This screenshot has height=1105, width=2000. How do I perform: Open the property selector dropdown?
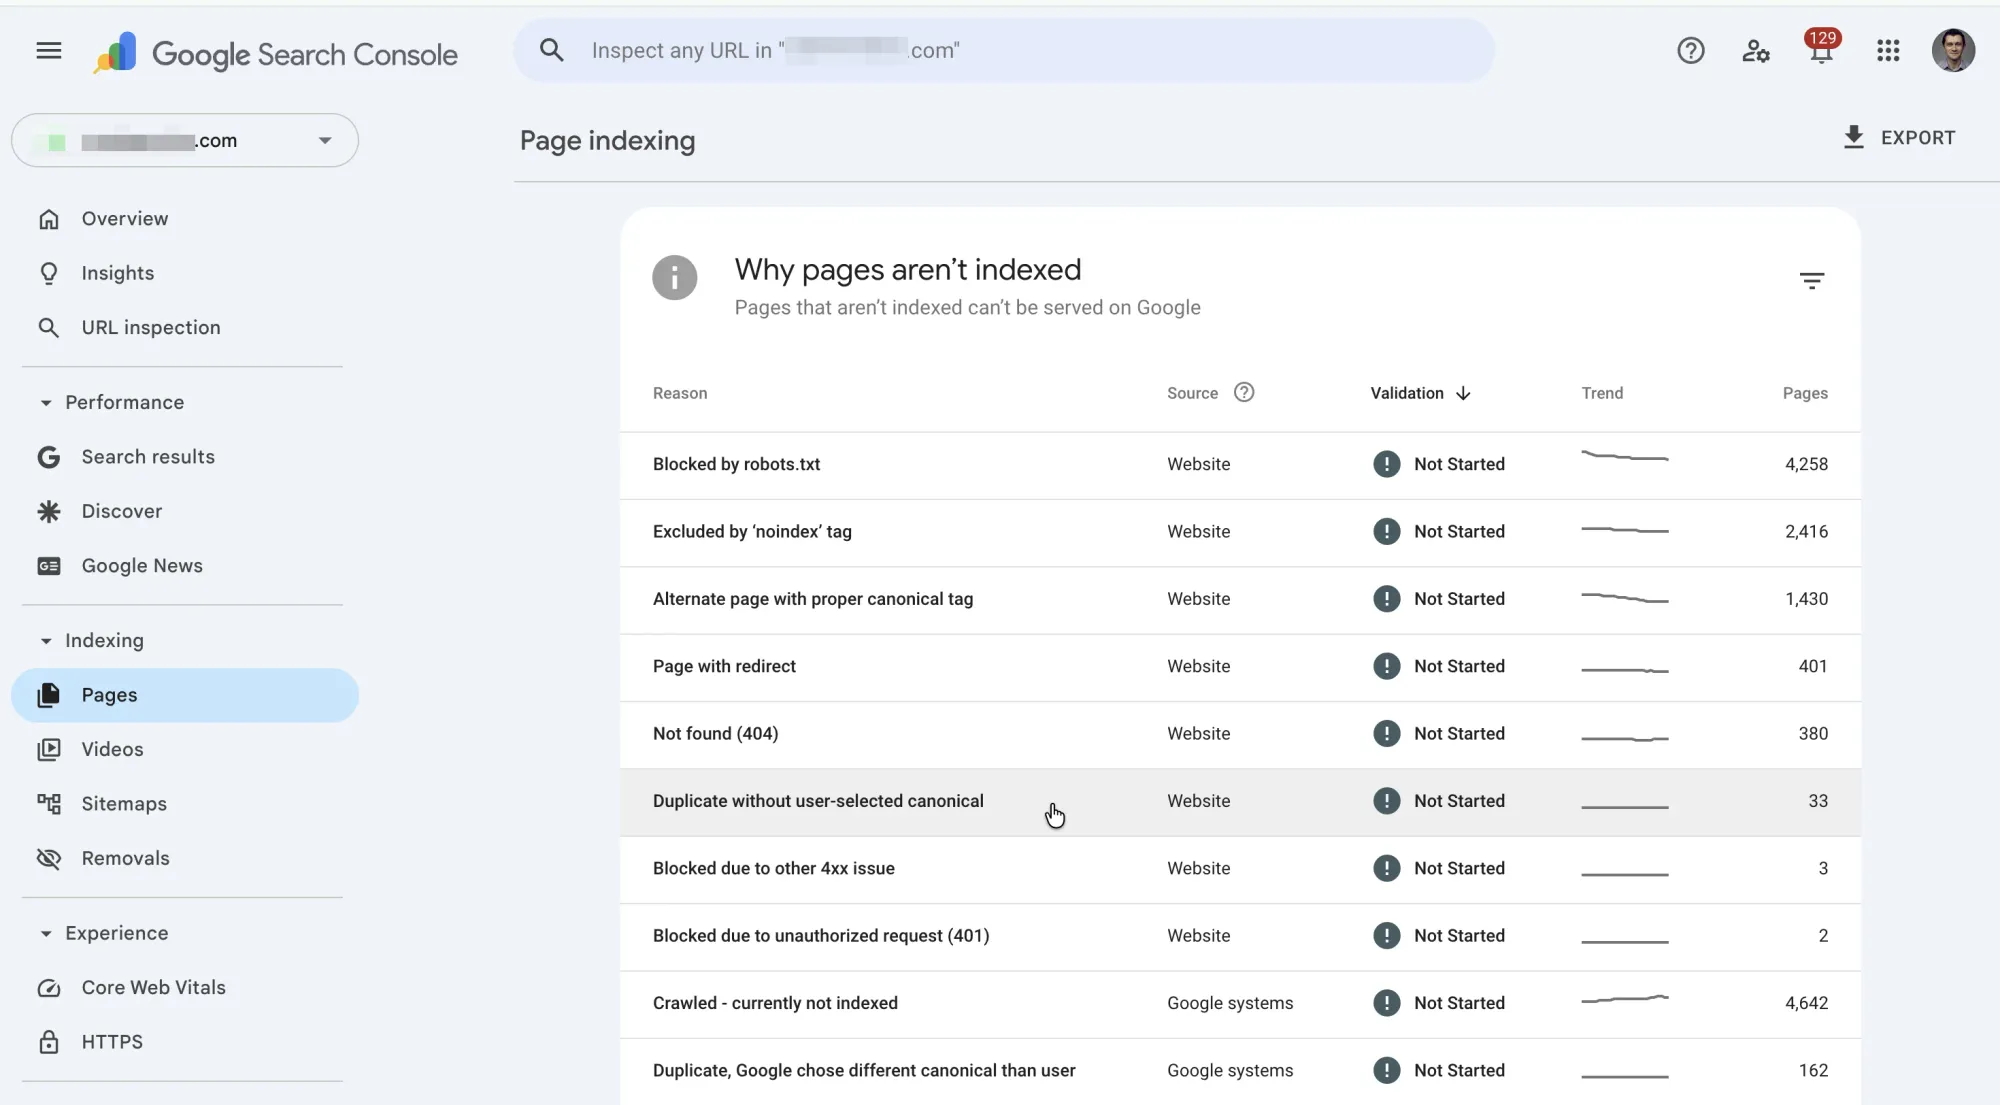185,141
